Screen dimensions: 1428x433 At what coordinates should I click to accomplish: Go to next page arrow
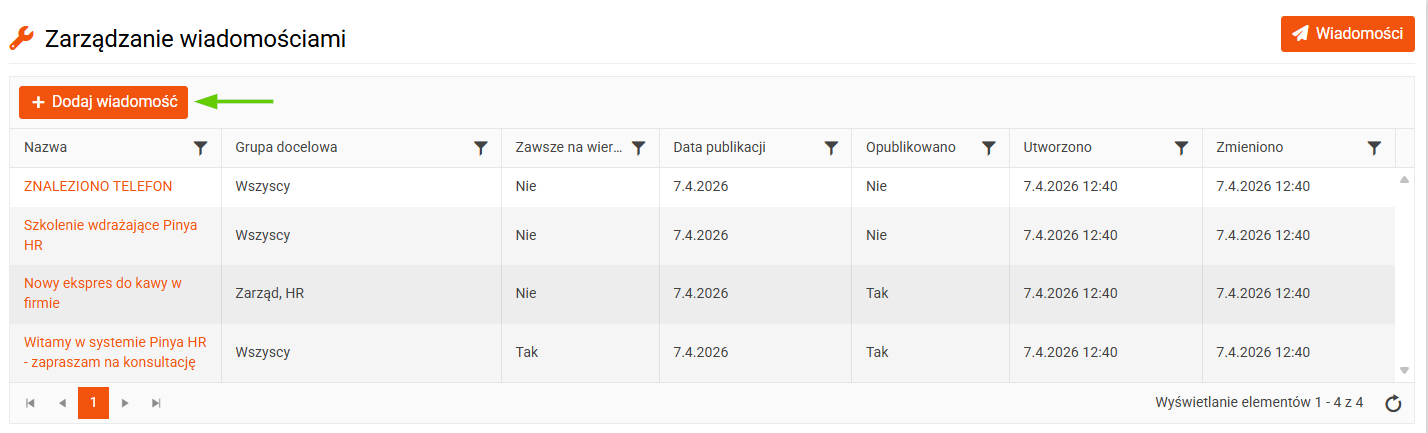[125, 403]
